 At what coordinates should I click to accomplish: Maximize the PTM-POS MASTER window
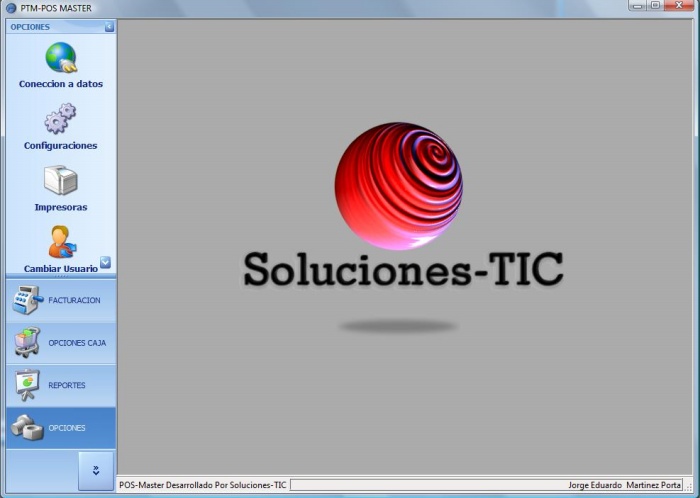tap(655, 5)
